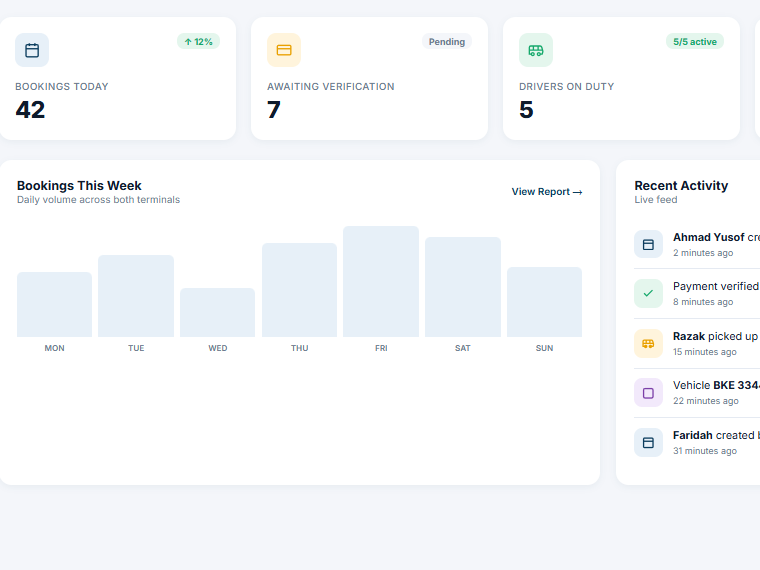
Task: Click the green checkmark icon for Payment verified
Action: pyautogui.click(x=649, y=293)
